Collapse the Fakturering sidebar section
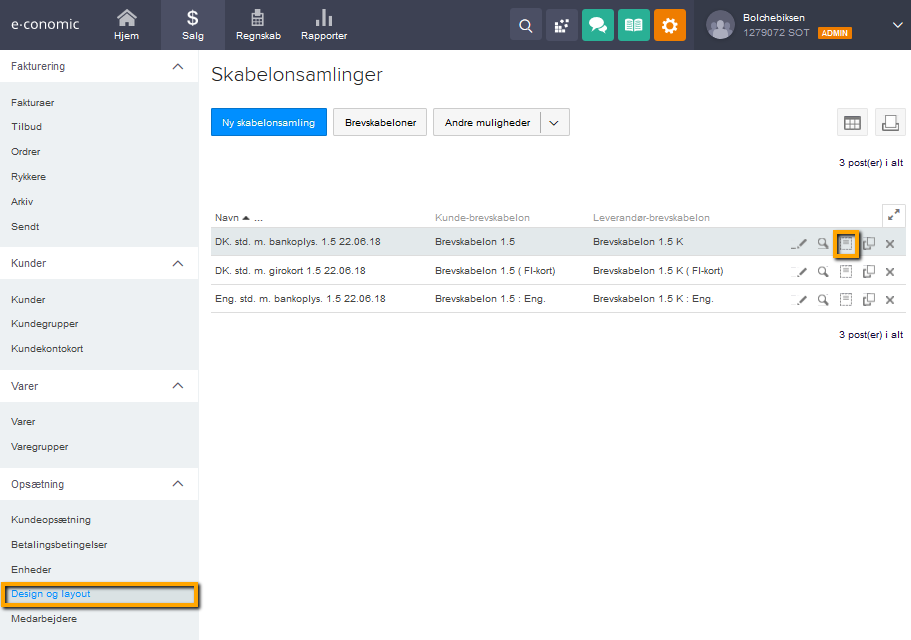911x640 pixels. point(178,66)
